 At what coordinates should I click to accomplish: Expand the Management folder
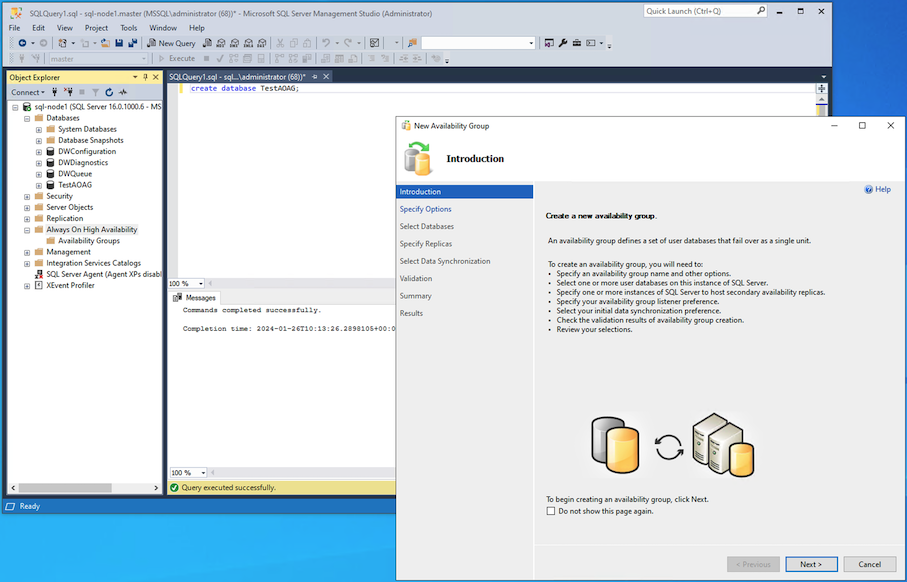(27, 252)
